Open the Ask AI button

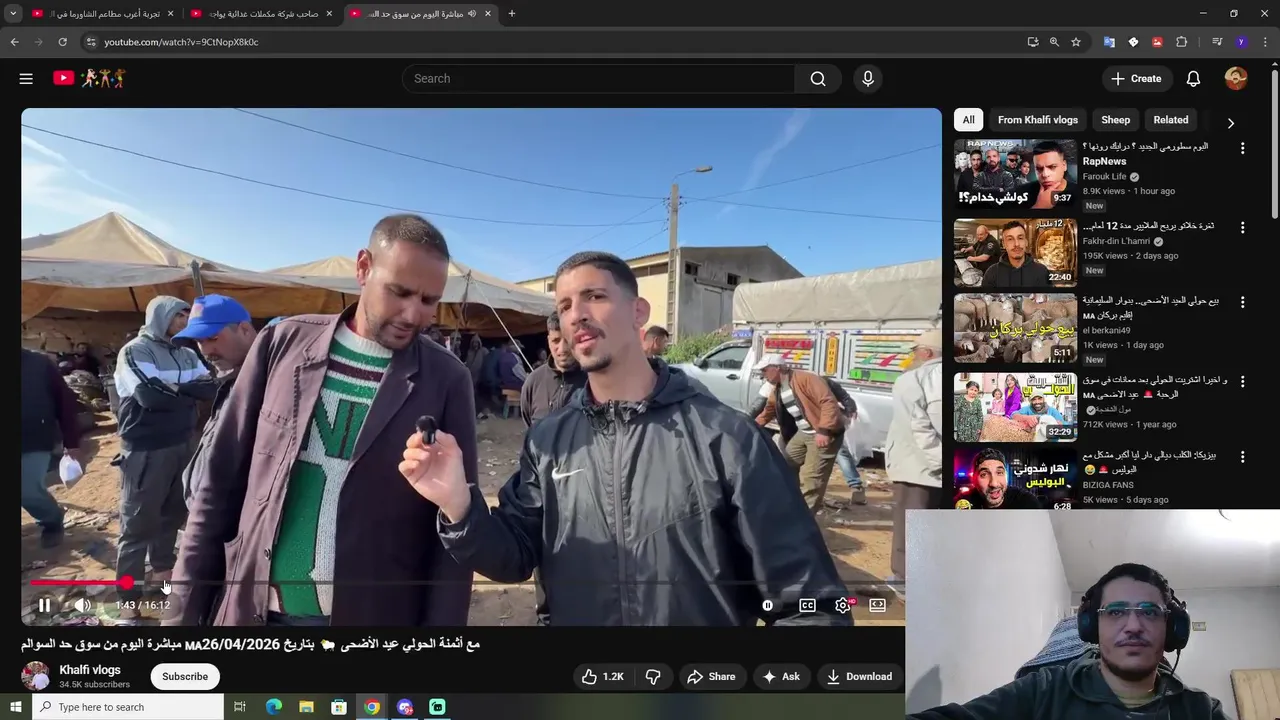coord(781,677)
